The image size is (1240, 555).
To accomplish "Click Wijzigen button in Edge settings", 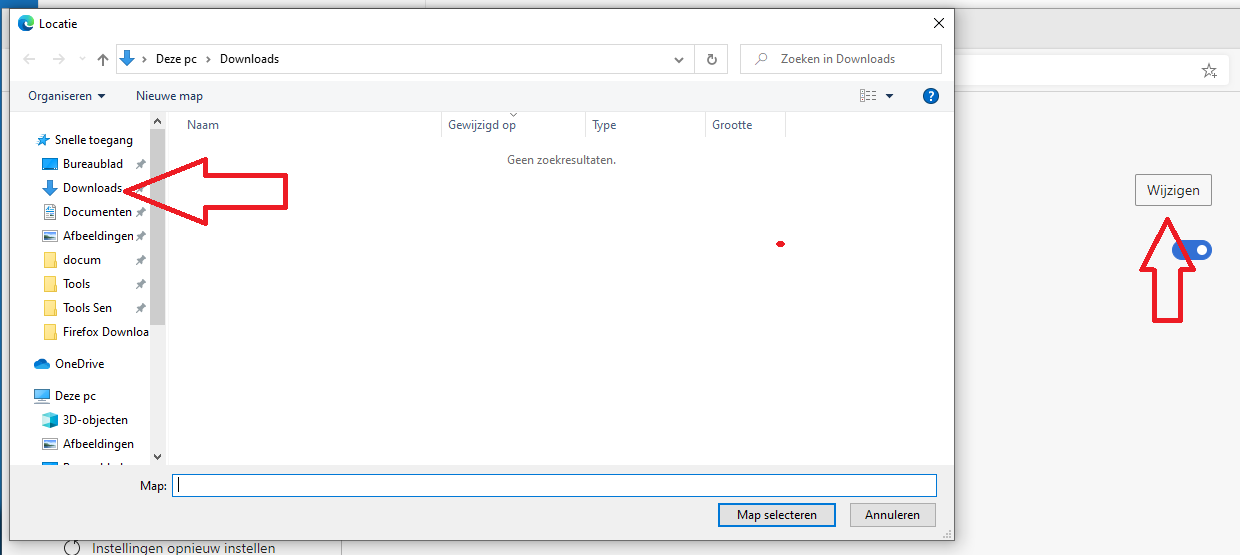I will click(1173, 190).
